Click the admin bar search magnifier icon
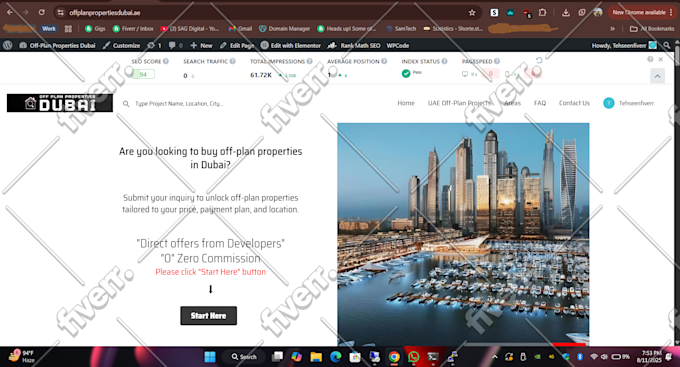Image resolution: width=680 pixels, height=367 pixels. pyautogui.click(x=667, y=45)
